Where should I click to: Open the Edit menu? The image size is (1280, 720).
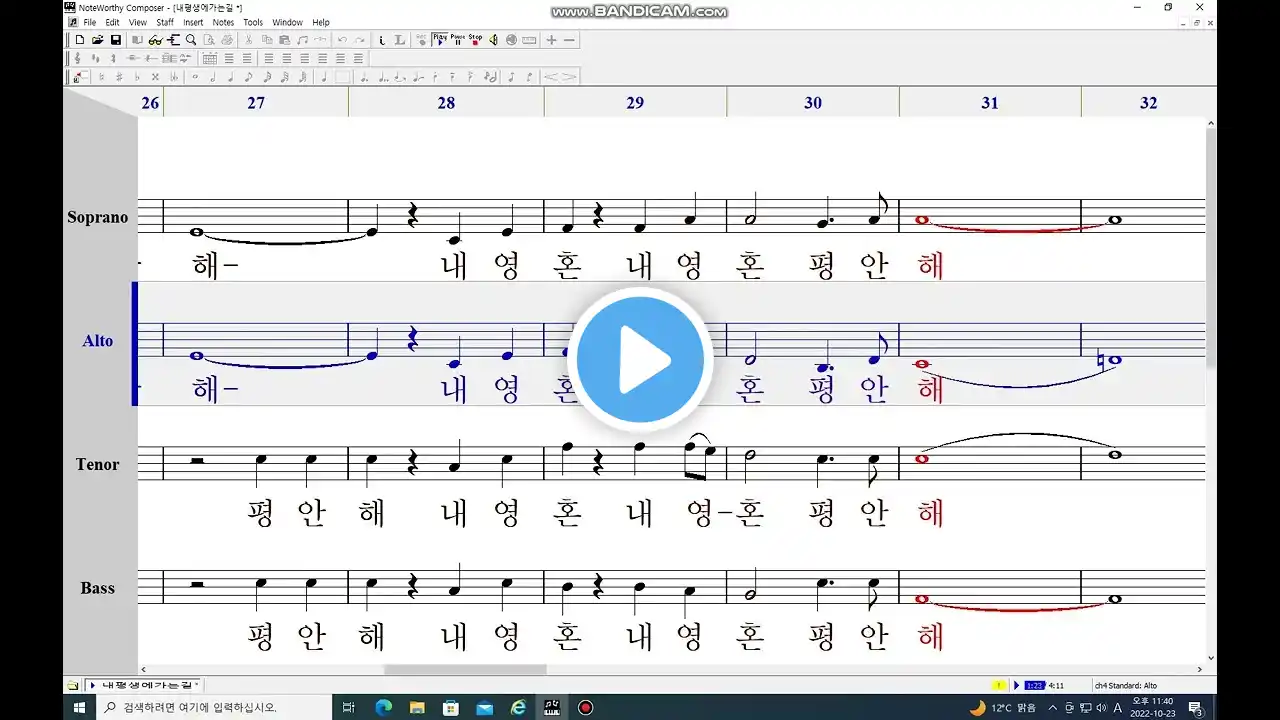point(112,22)
